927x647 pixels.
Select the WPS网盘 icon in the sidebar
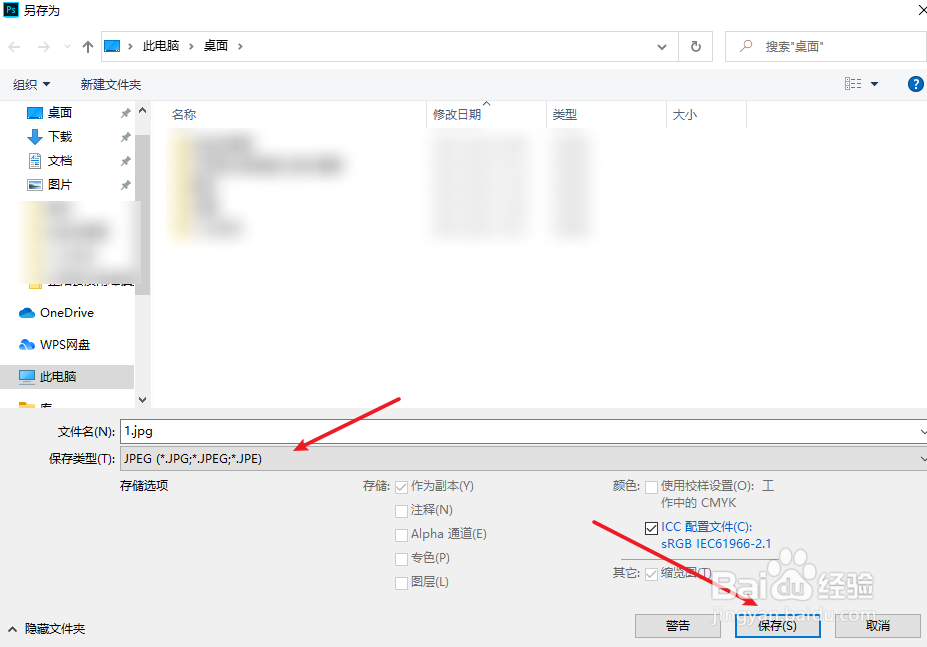25,344
